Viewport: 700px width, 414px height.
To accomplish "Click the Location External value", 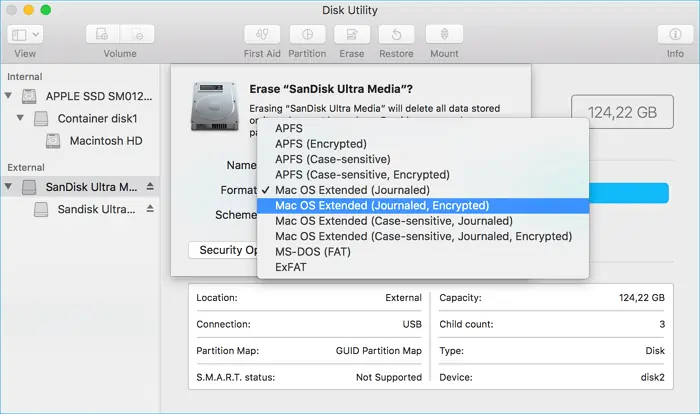I will tap(403, 297).
